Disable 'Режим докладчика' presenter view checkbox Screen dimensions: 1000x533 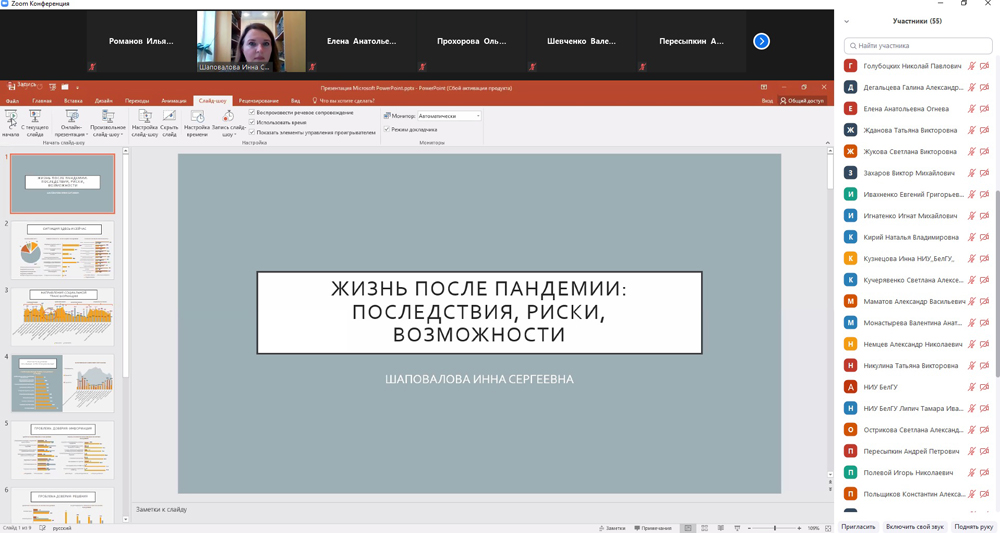pyautogui.click(x=387, y=130)
